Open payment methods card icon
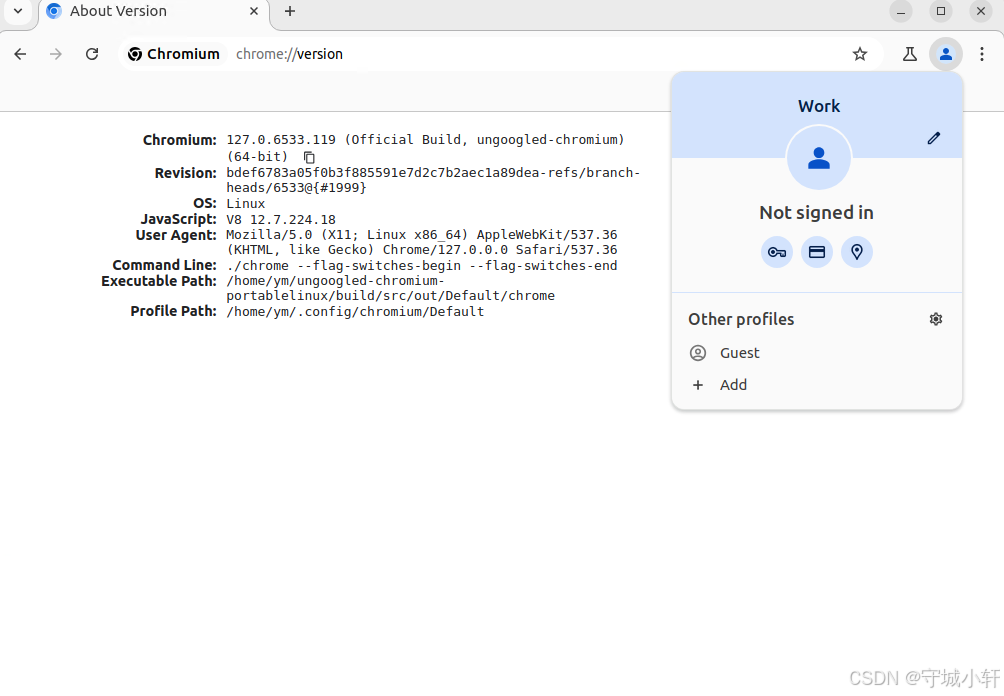 click(x=817, y=252)
